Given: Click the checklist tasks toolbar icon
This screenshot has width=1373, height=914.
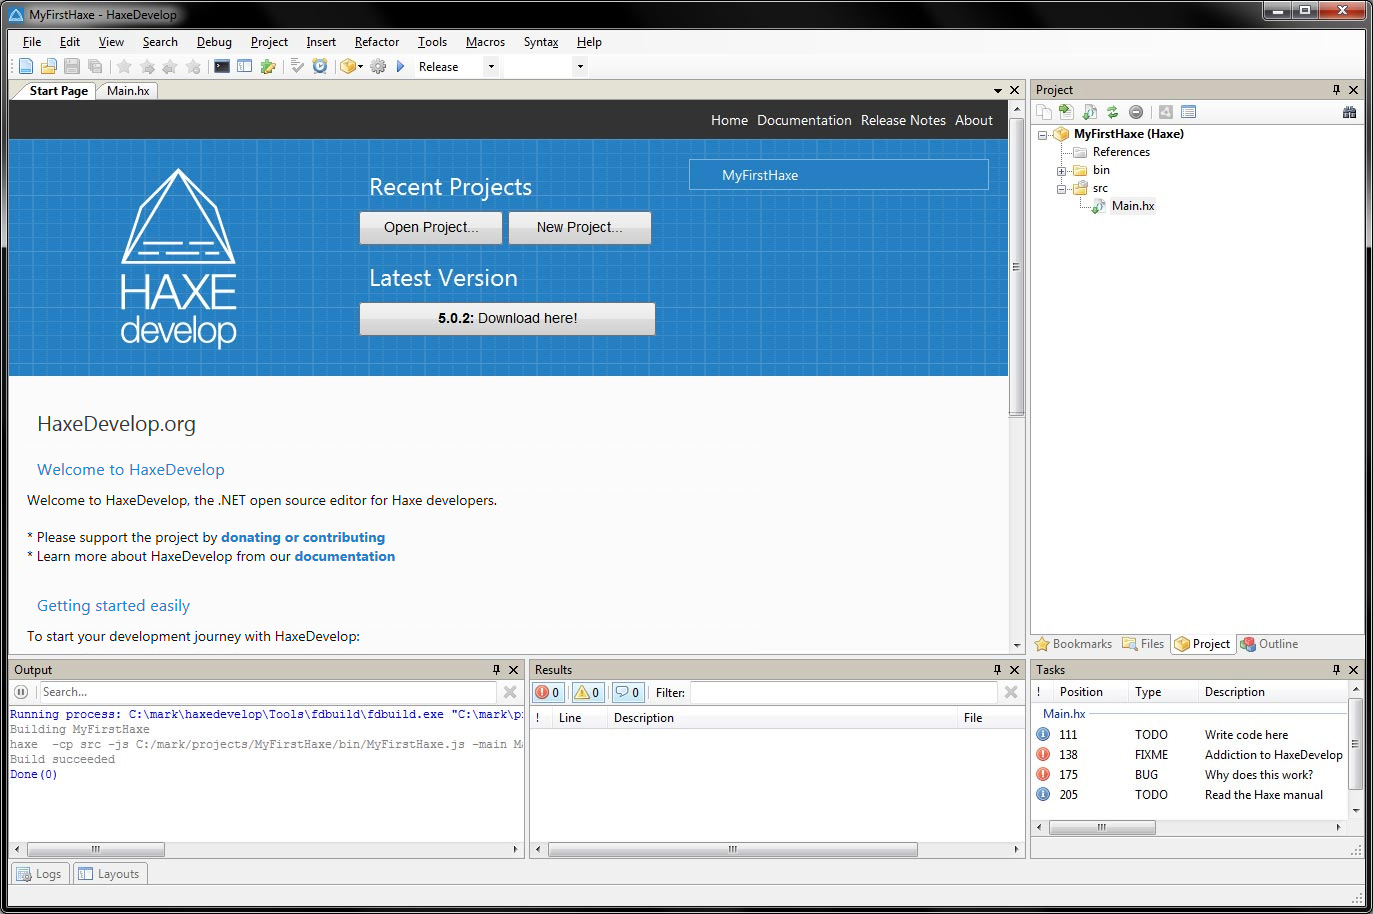Looking at the screenshot, I should (297, 66).
